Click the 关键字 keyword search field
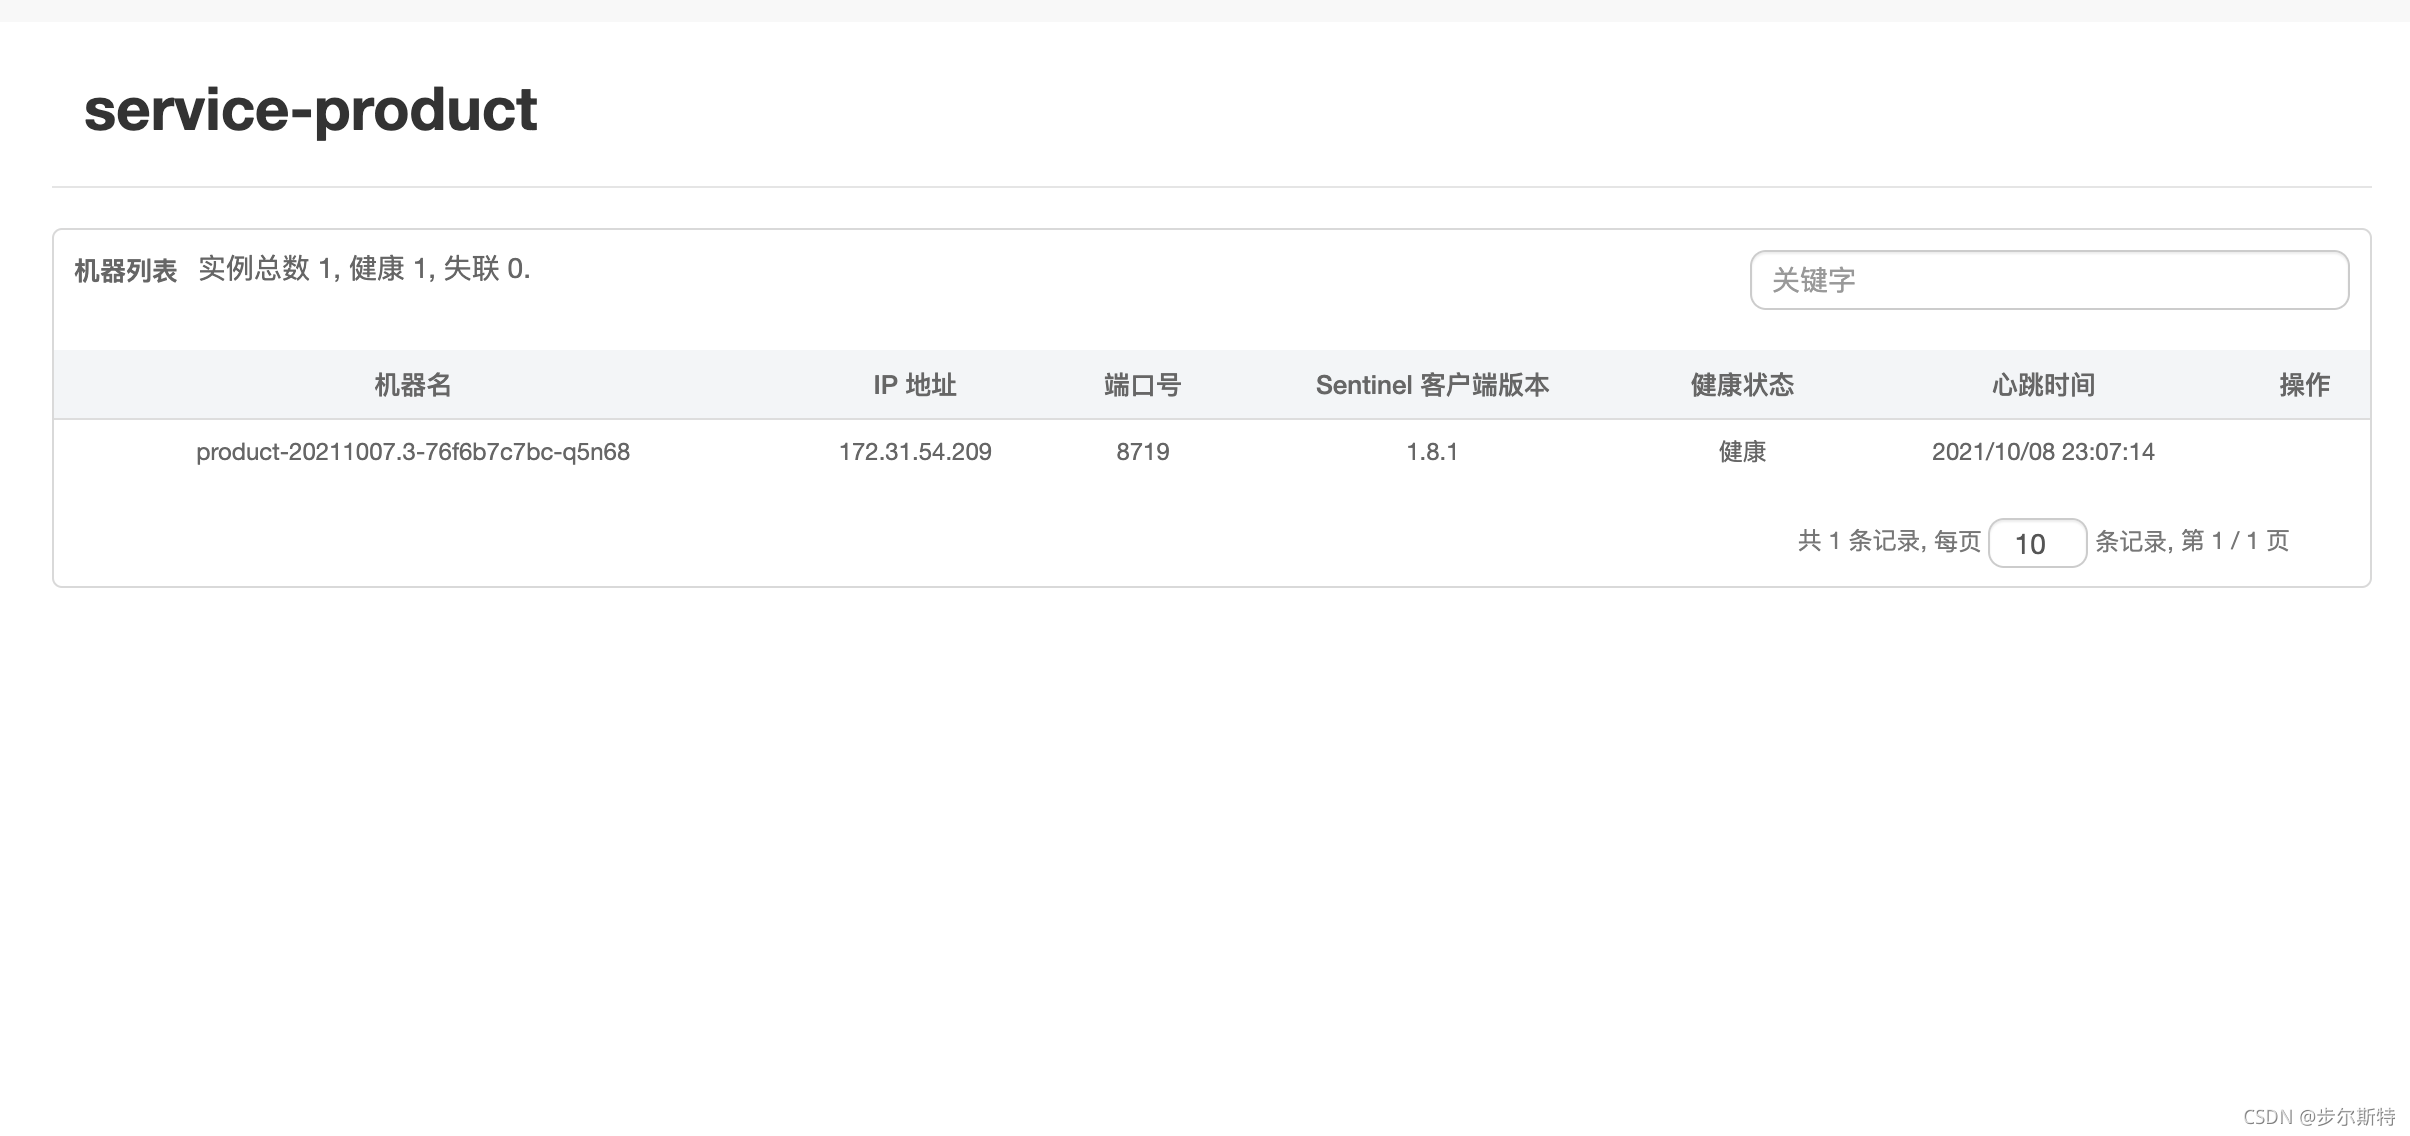Viewport: 2410px width, 1136px height. pyautogui.click(x=2048, y=280)
